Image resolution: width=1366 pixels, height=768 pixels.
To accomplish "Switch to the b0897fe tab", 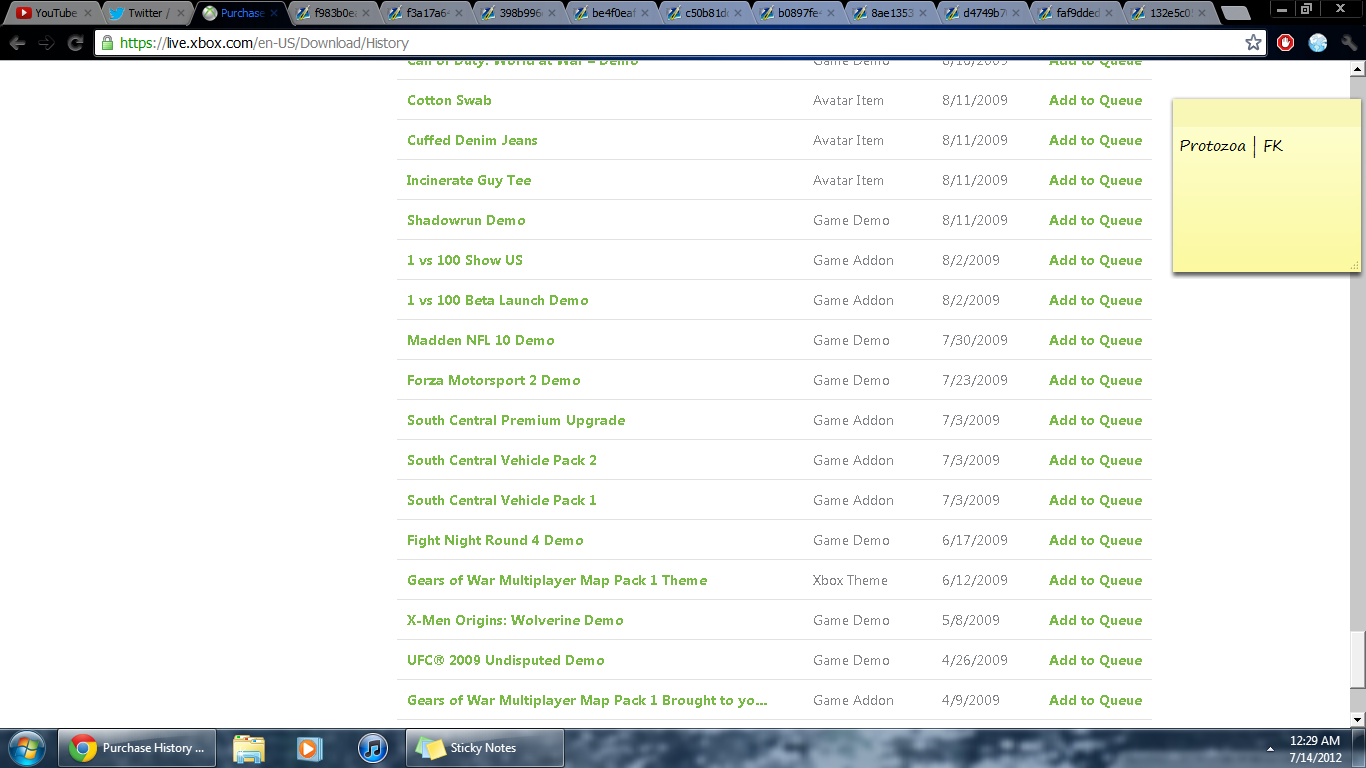I will tap(794, 13).
